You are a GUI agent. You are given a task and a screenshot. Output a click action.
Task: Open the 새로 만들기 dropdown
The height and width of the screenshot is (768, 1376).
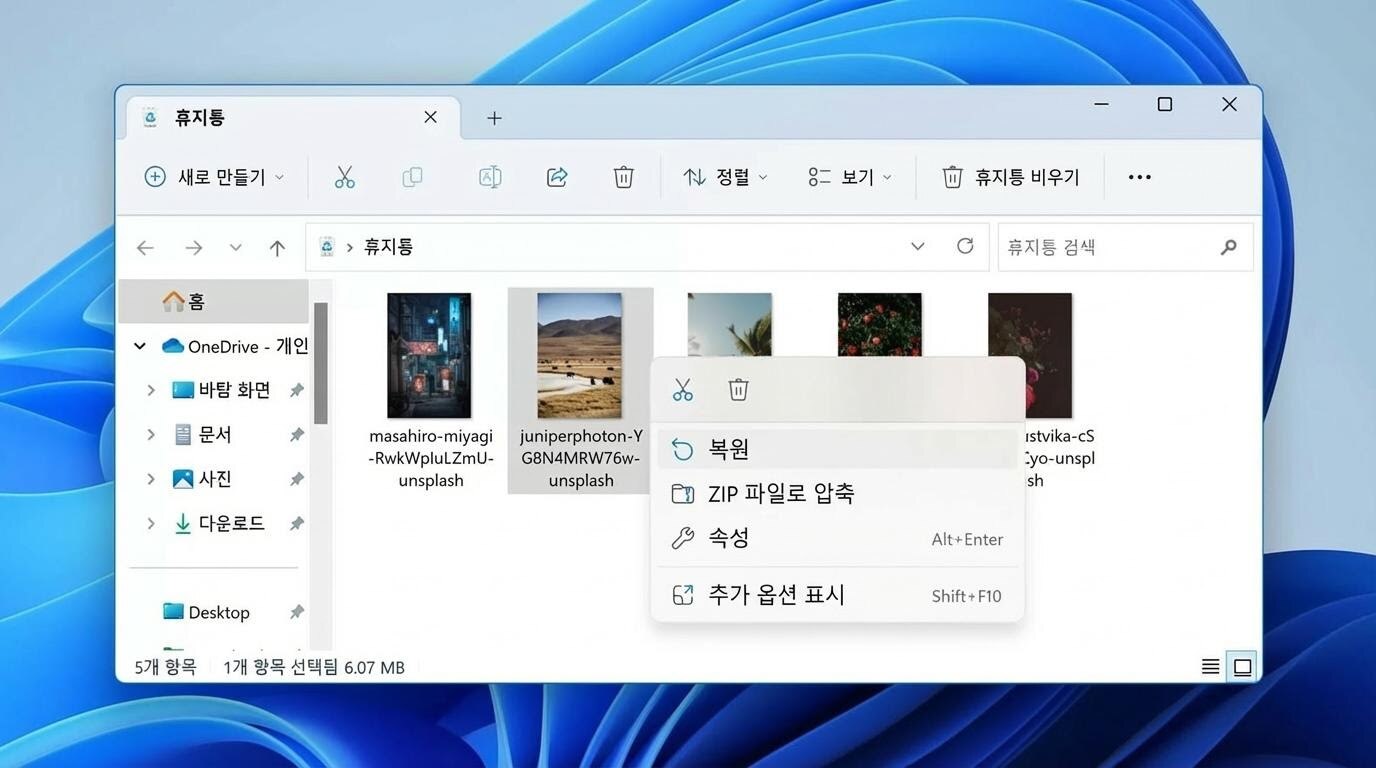click(214, 177)
